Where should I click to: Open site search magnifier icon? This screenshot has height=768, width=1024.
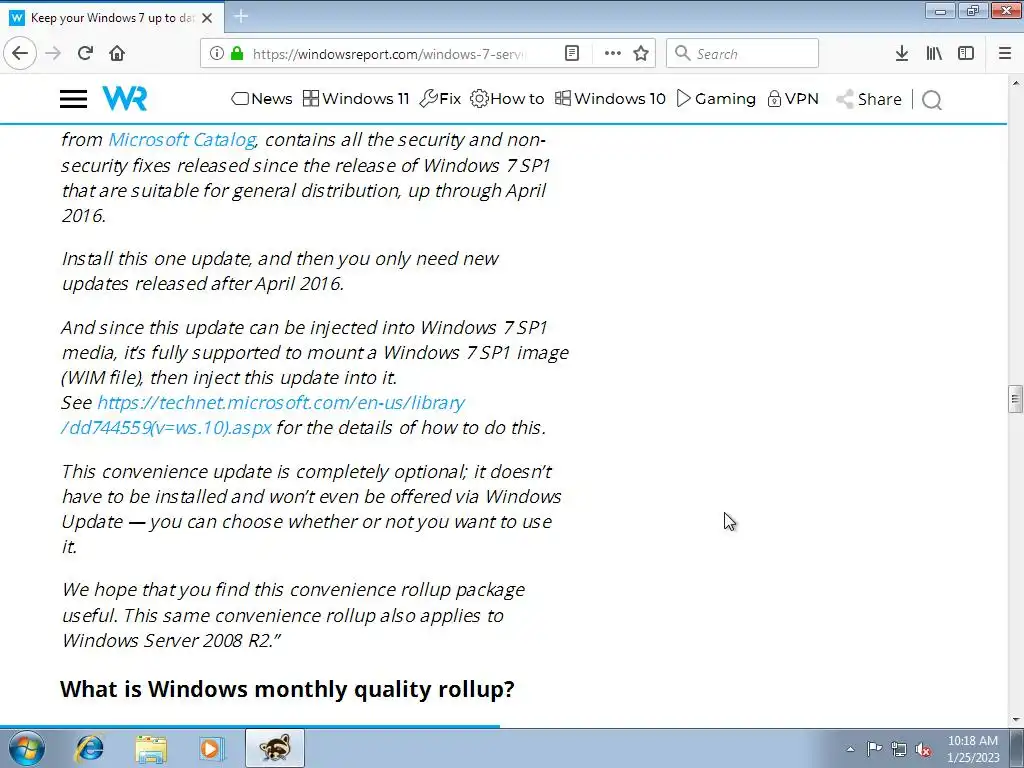[x=932, y=100]
